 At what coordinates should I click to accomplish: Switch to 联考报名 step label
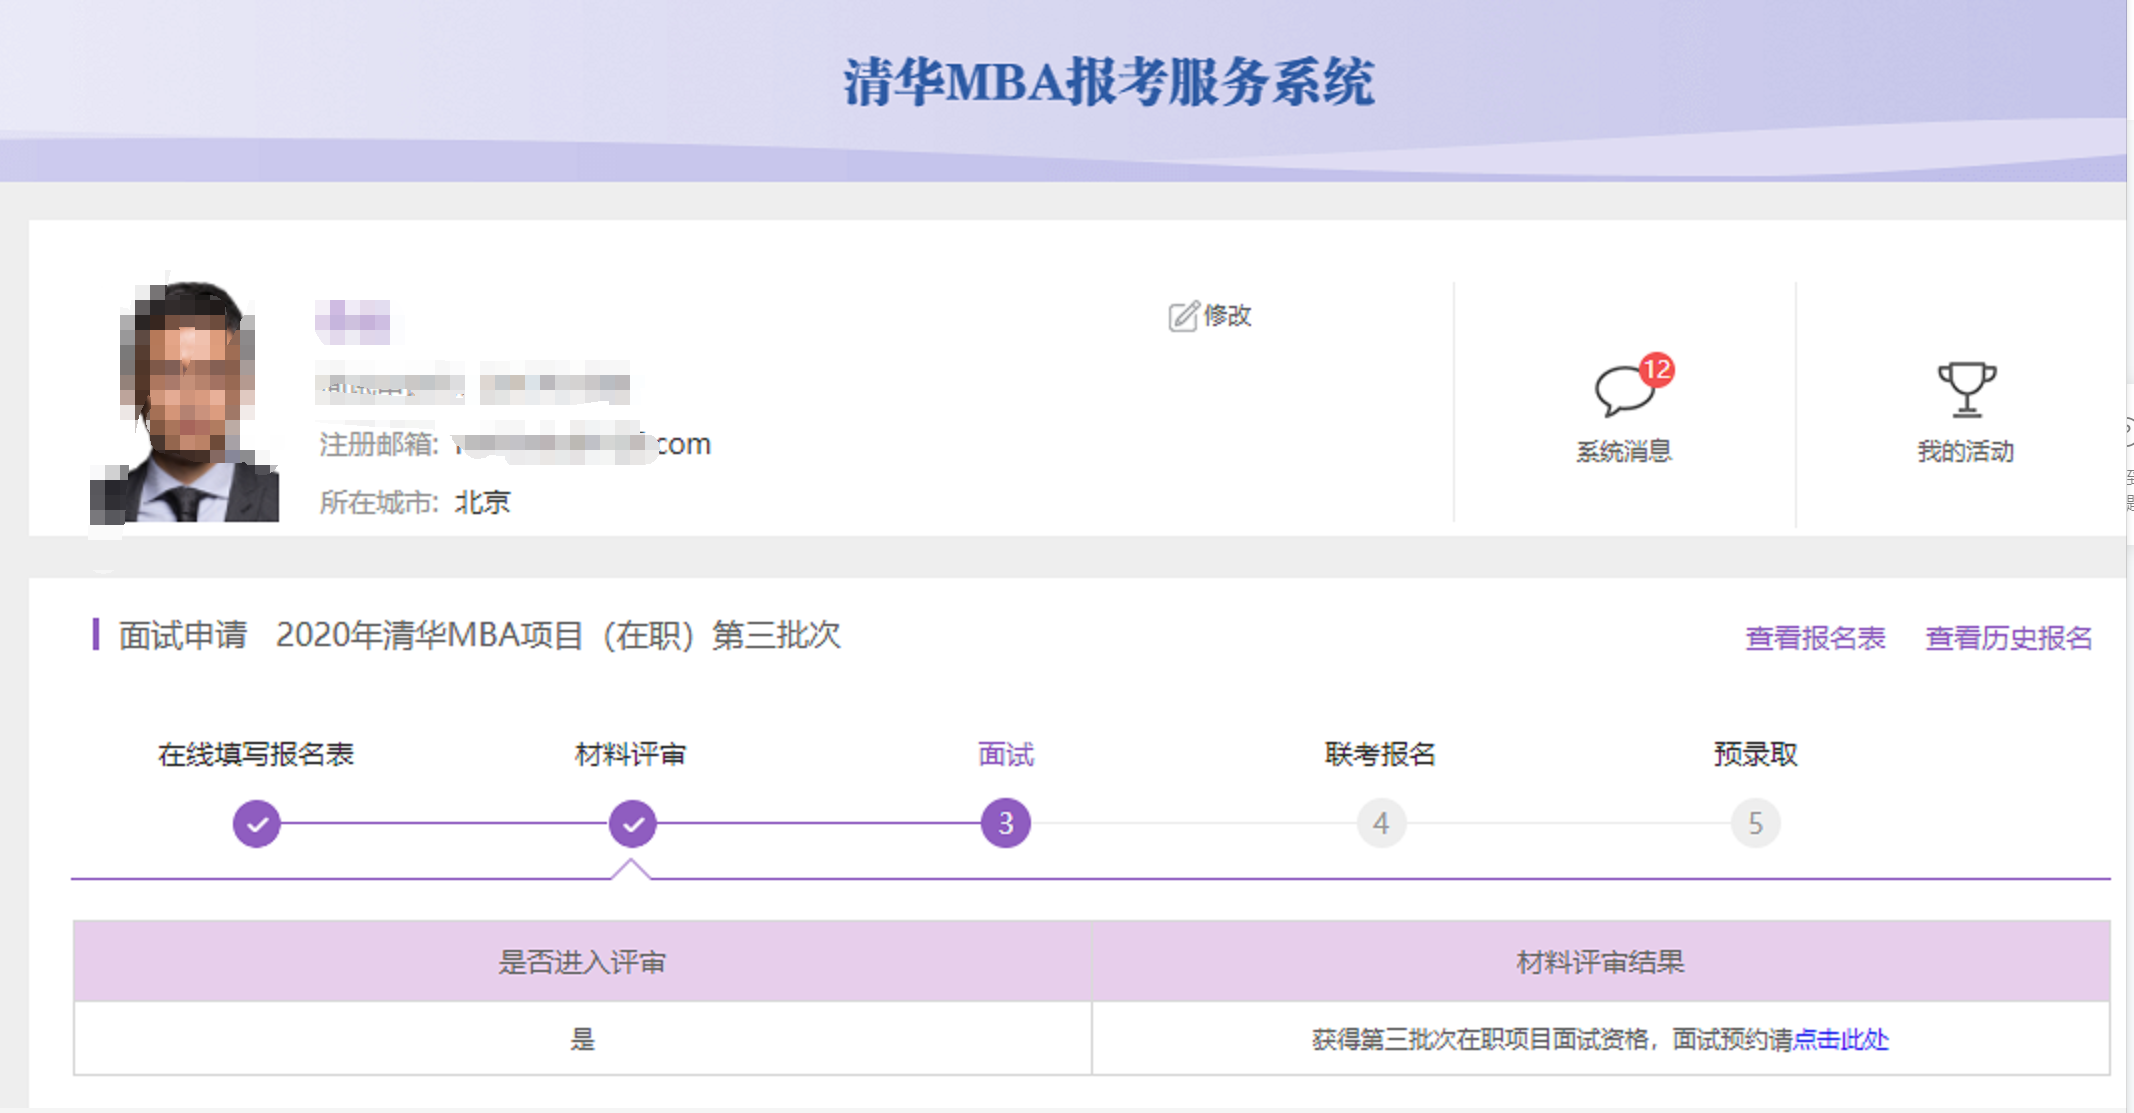pyautogui.click(x=1381, y=754)
